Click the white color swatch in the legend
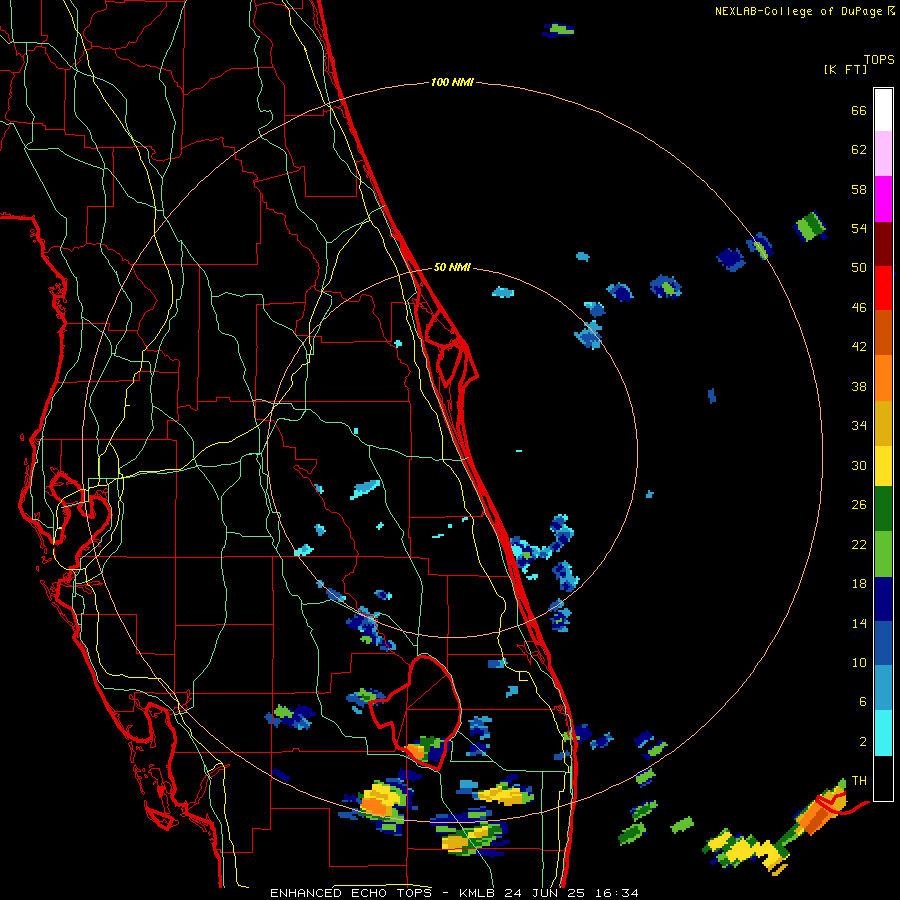This screenshot has height=900, width=900. (883, 110)
